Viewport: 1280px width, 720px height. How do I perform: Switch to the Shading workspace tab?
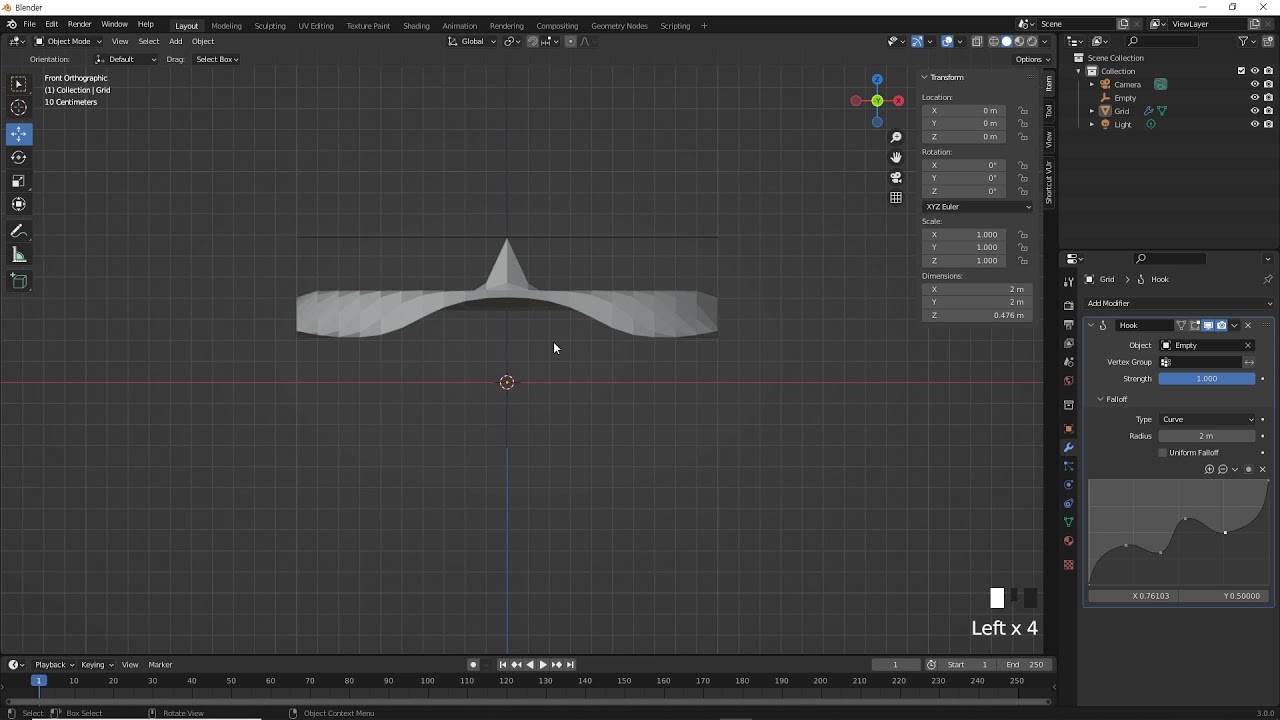(416, 26)
